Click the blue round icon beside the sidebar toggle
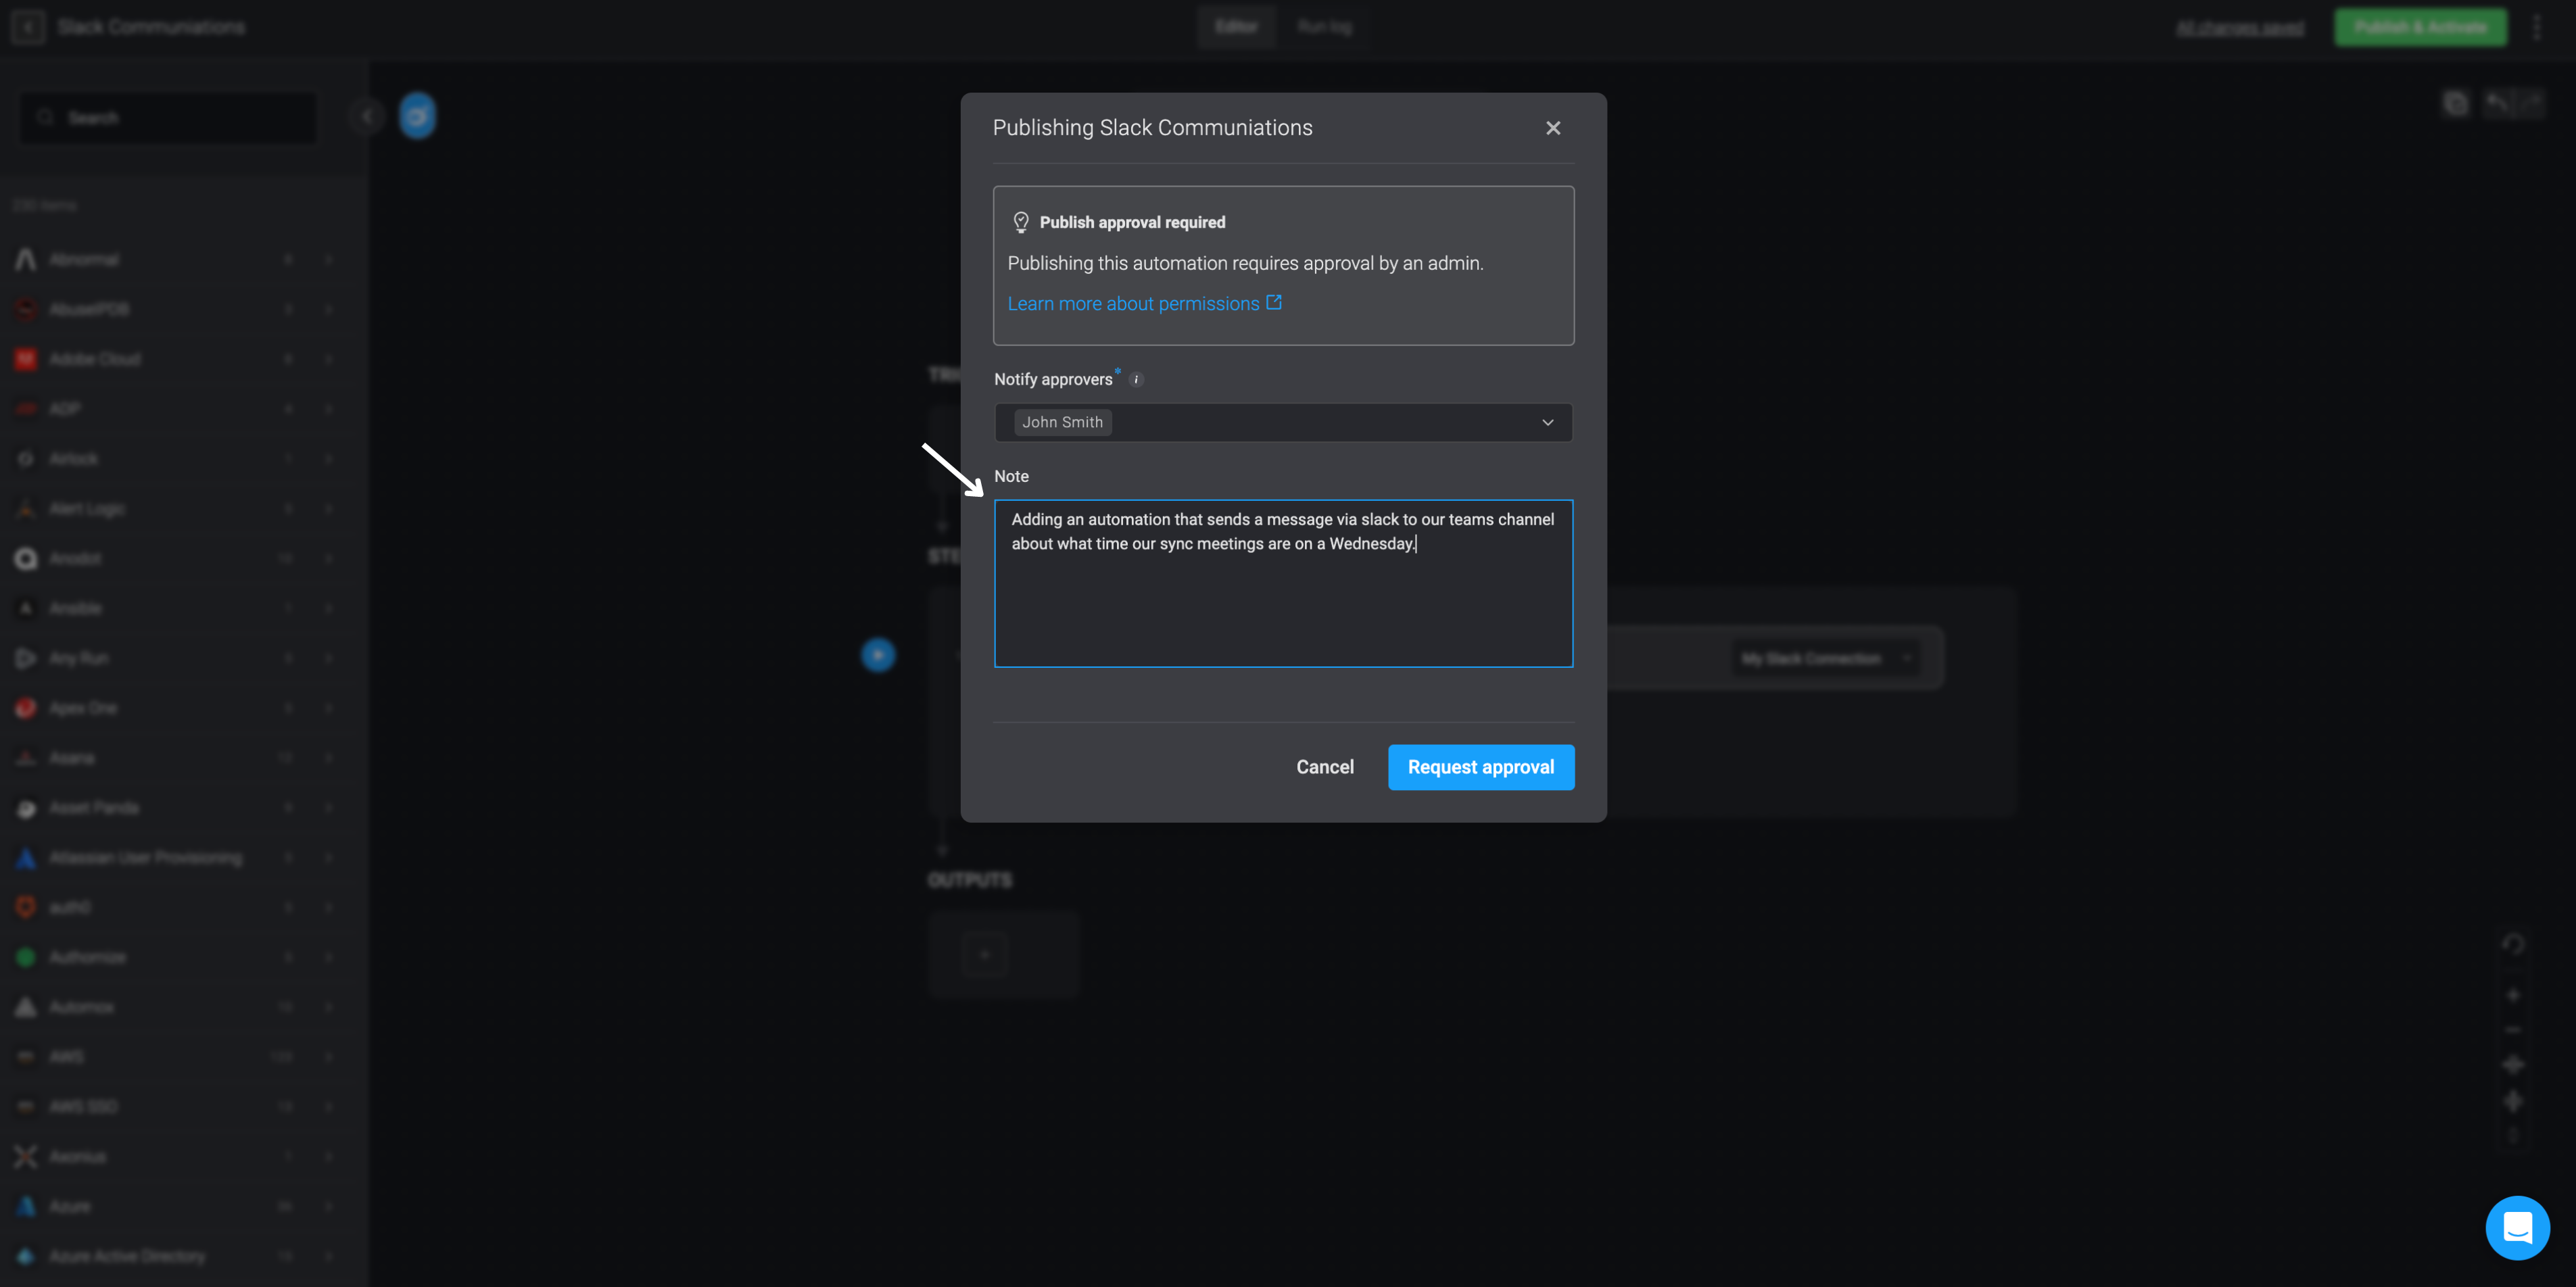This screenshot has height=1287, width=2576. click(417, 116)
